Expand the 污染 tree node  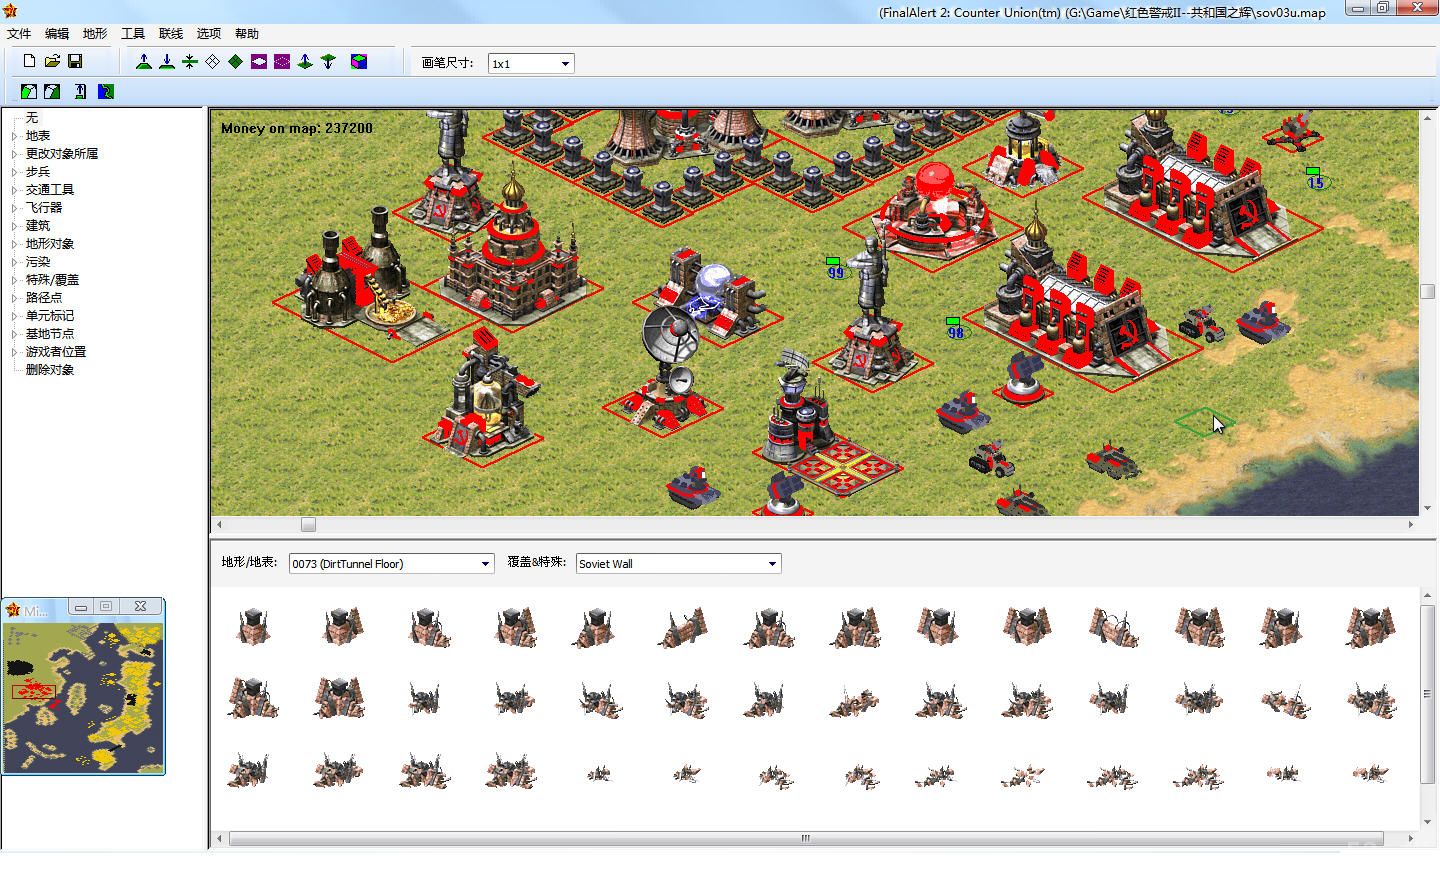pos(14,262)
